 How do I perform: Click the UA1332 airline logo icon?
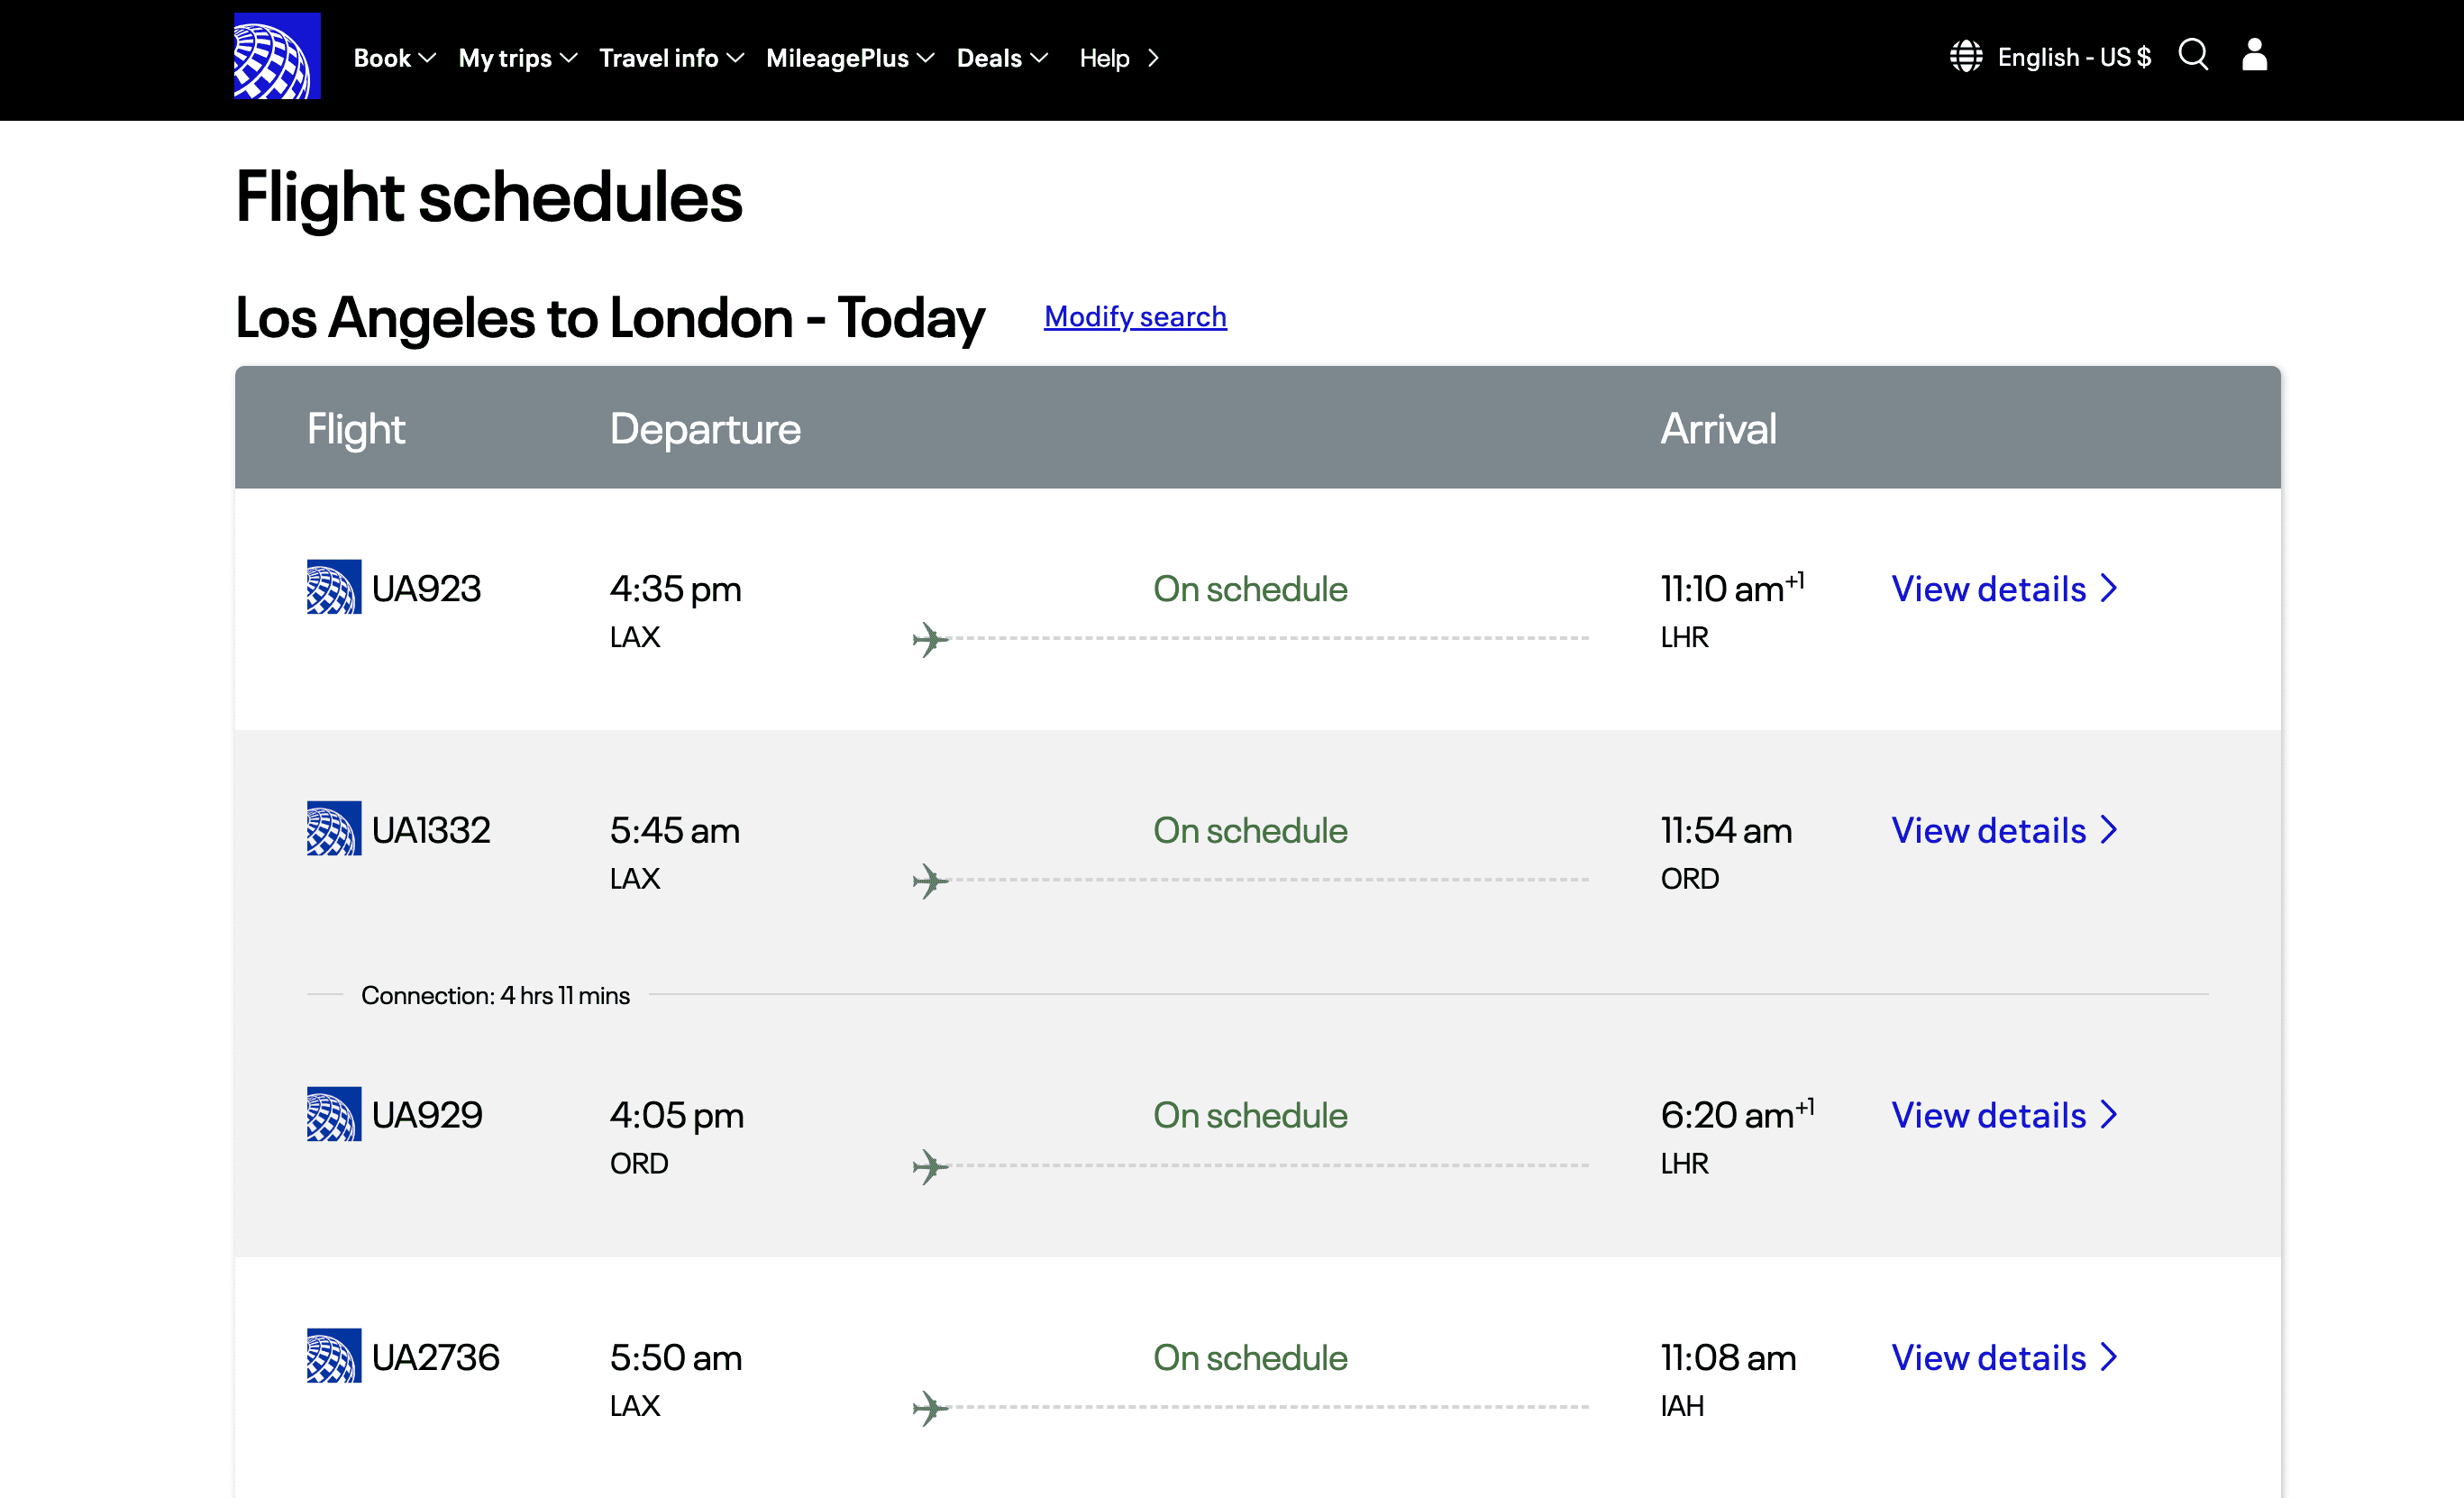[333, 828]
